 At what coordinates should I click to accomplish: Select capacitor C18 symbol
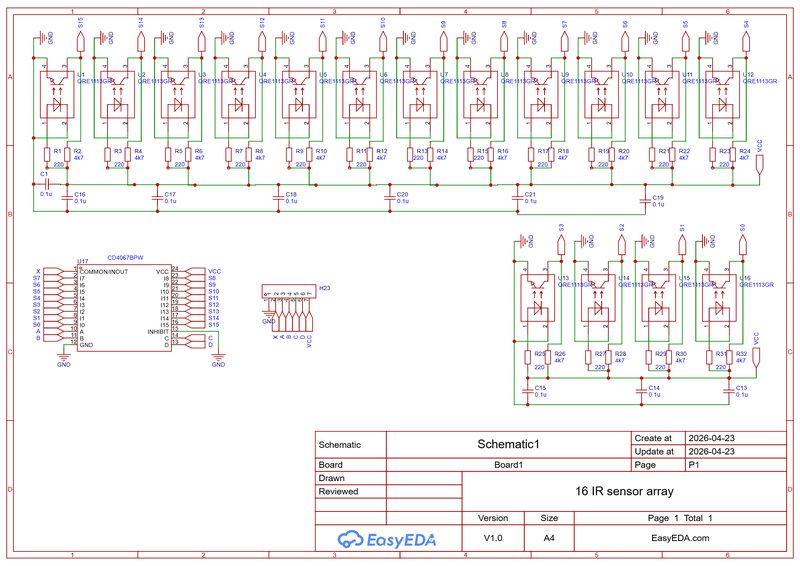[279, 198]
